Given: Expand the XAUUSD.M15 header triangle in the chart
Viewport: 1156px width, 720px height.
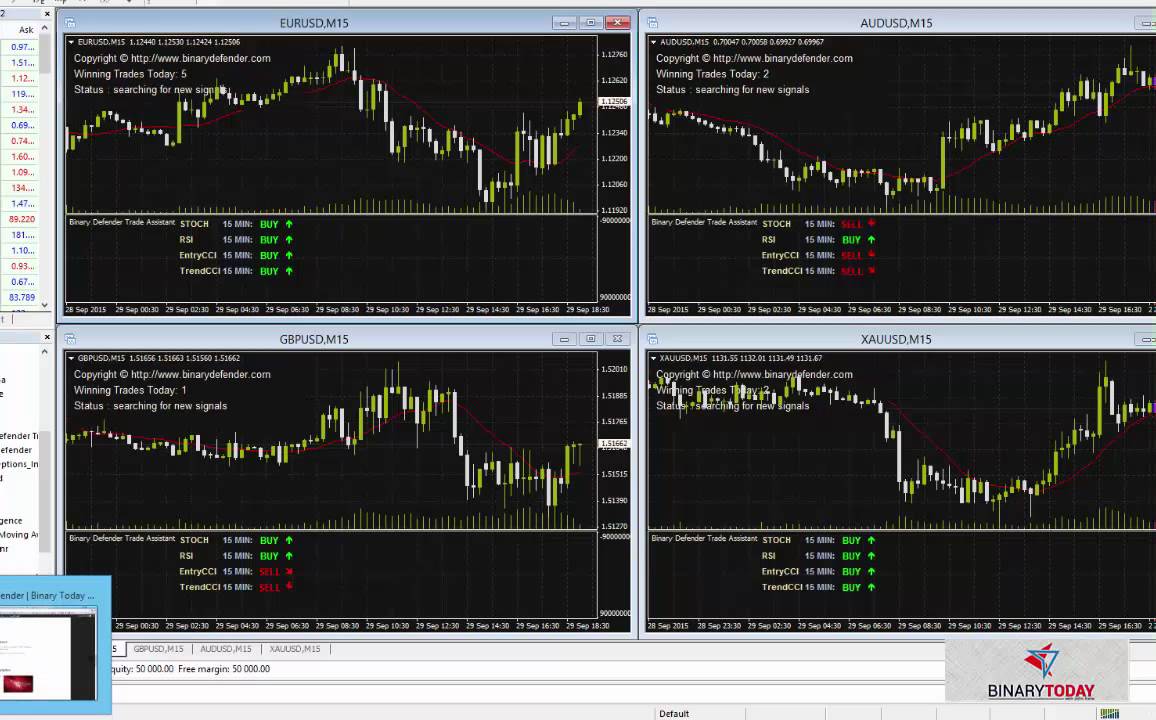Looking at the screenshot, I should 654,358.
